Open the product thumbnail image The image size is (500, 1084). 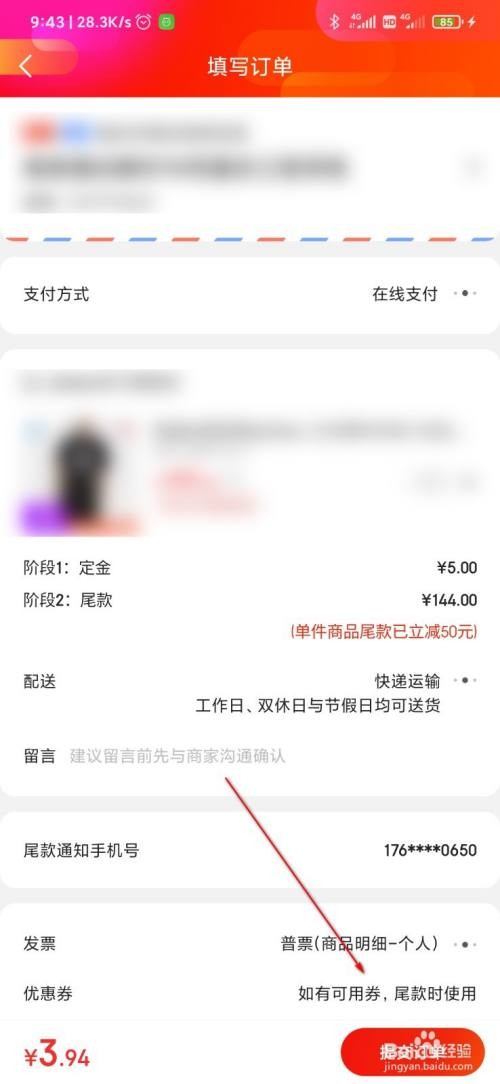82,477
